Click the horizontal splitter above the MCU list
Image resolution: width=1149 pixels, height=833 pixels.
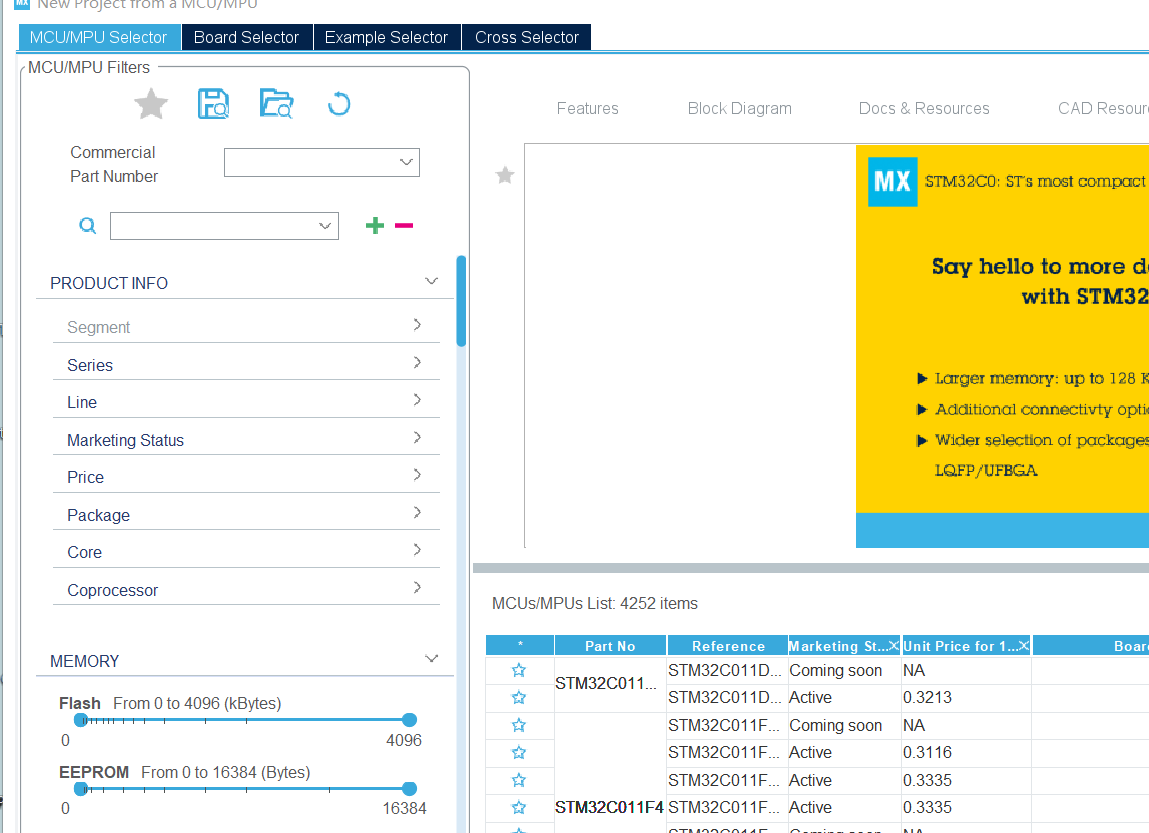click(810, 568)
